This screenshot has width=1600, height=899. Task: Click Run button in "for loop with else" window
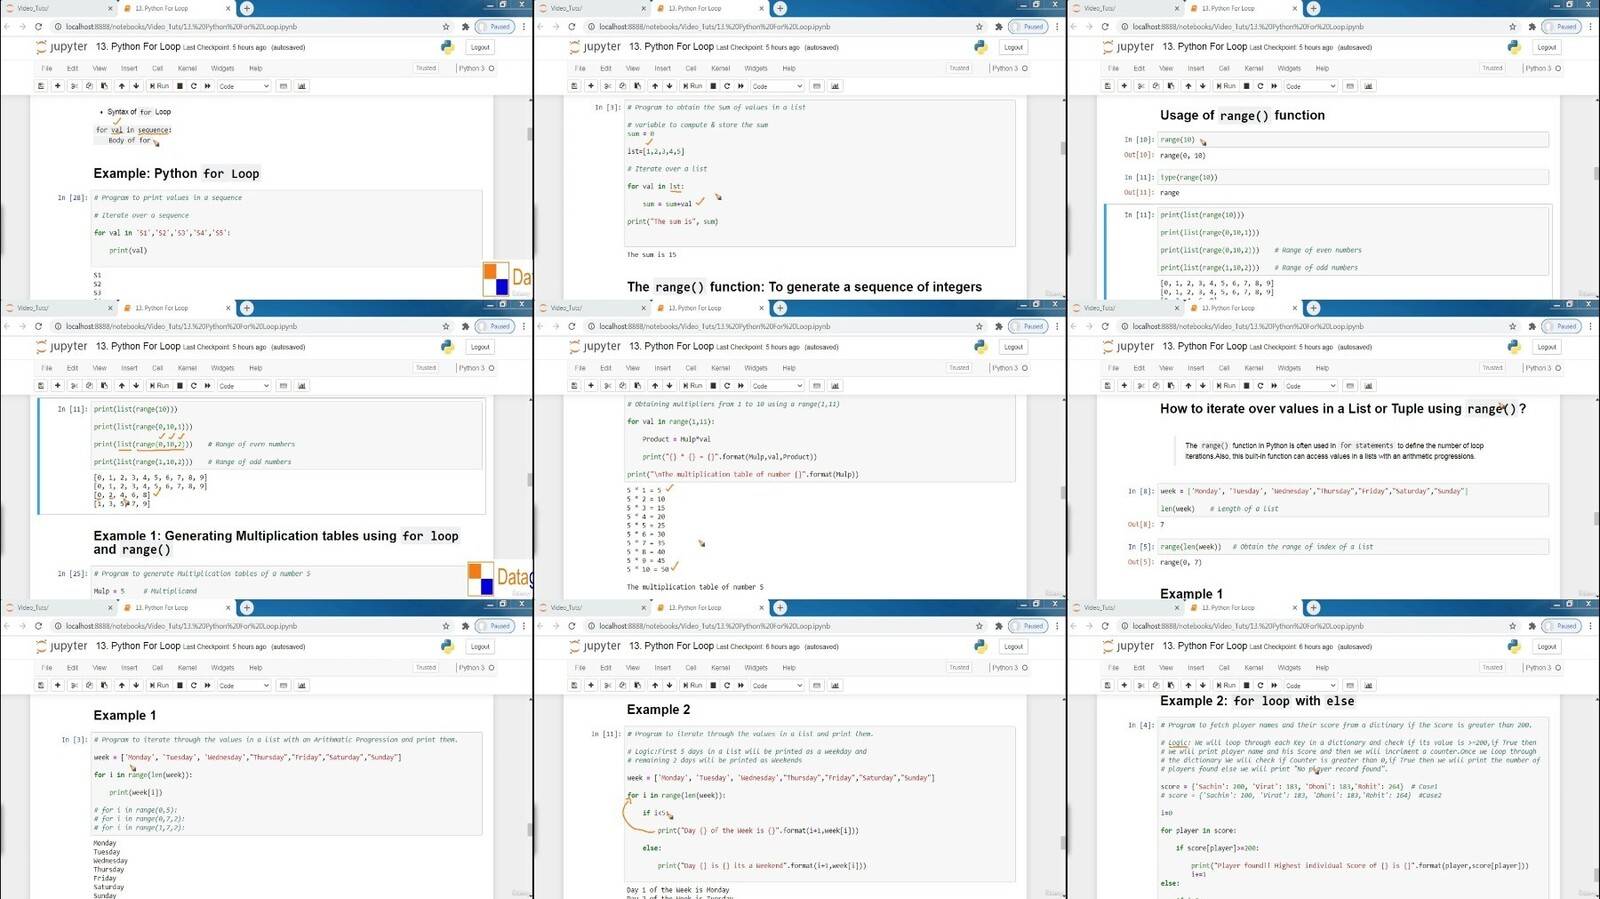click(1226, 686)
